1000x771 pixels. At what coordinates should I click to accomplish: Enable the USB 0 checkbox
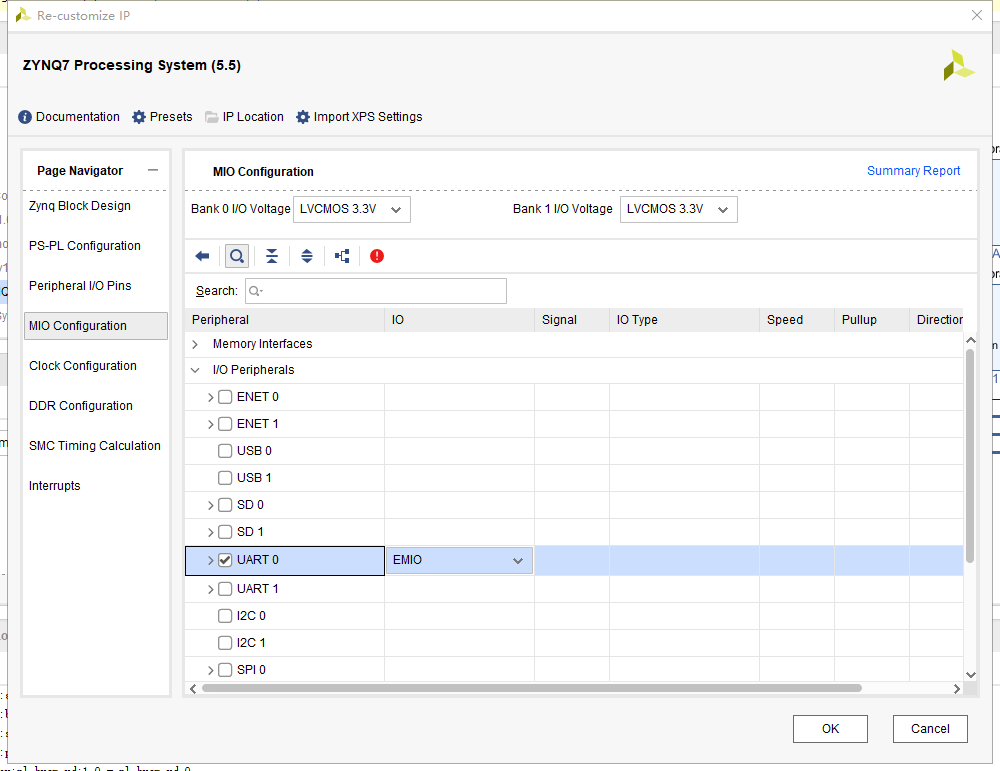tap(225, 451)
